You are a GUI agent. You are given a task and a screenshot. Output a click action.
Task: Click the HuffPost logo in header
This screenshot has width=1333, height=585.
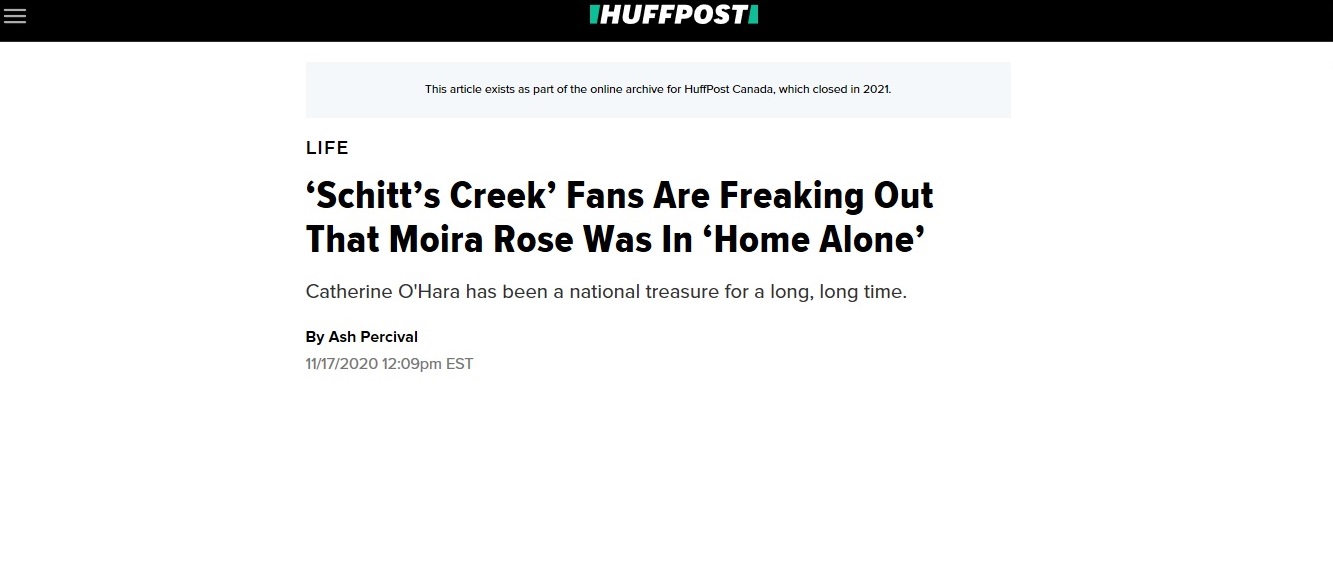674,15
